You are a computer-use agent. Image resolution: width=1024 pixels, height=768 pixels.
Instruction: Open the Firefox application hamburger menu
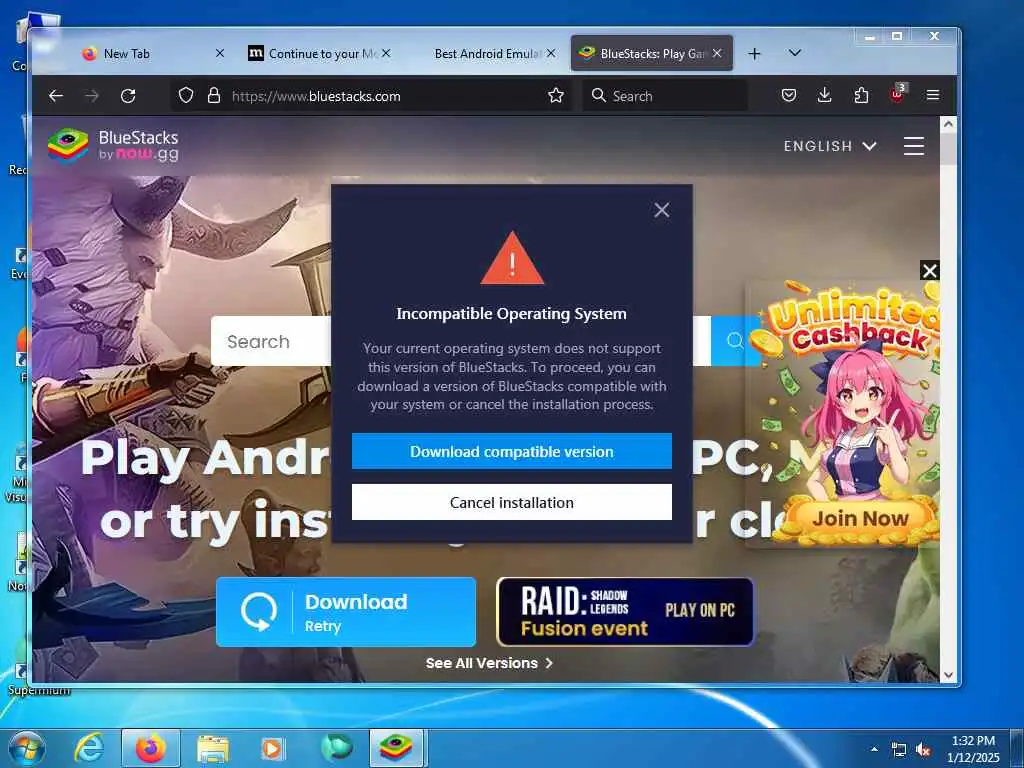point(933,96)
